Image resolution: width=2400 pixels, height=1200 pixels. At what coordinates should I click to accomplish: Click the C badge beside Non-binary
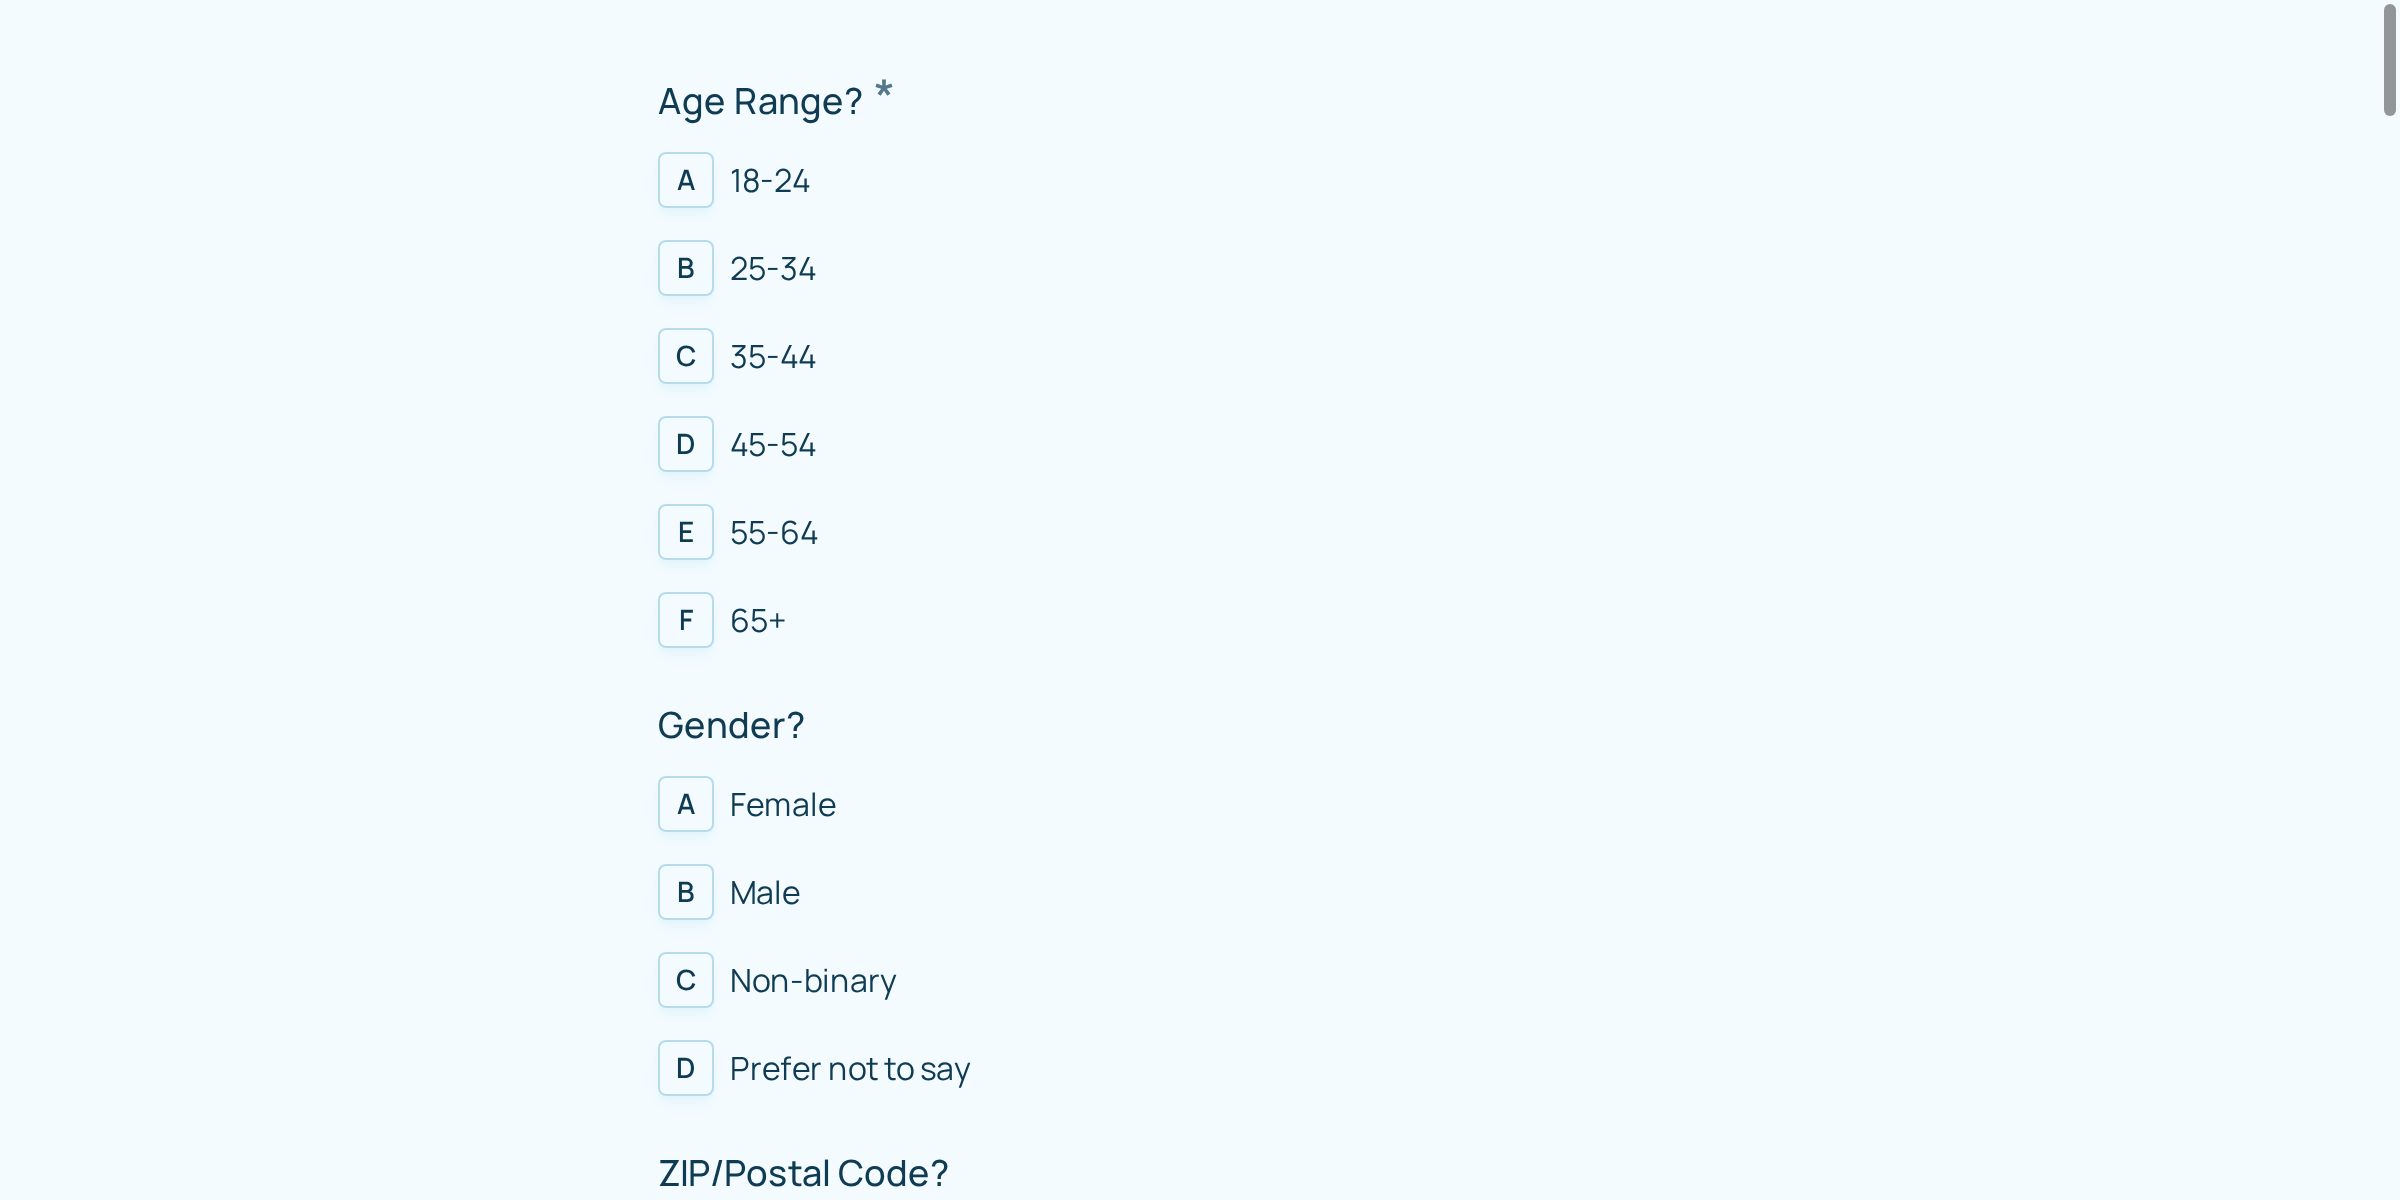(685, 980)
